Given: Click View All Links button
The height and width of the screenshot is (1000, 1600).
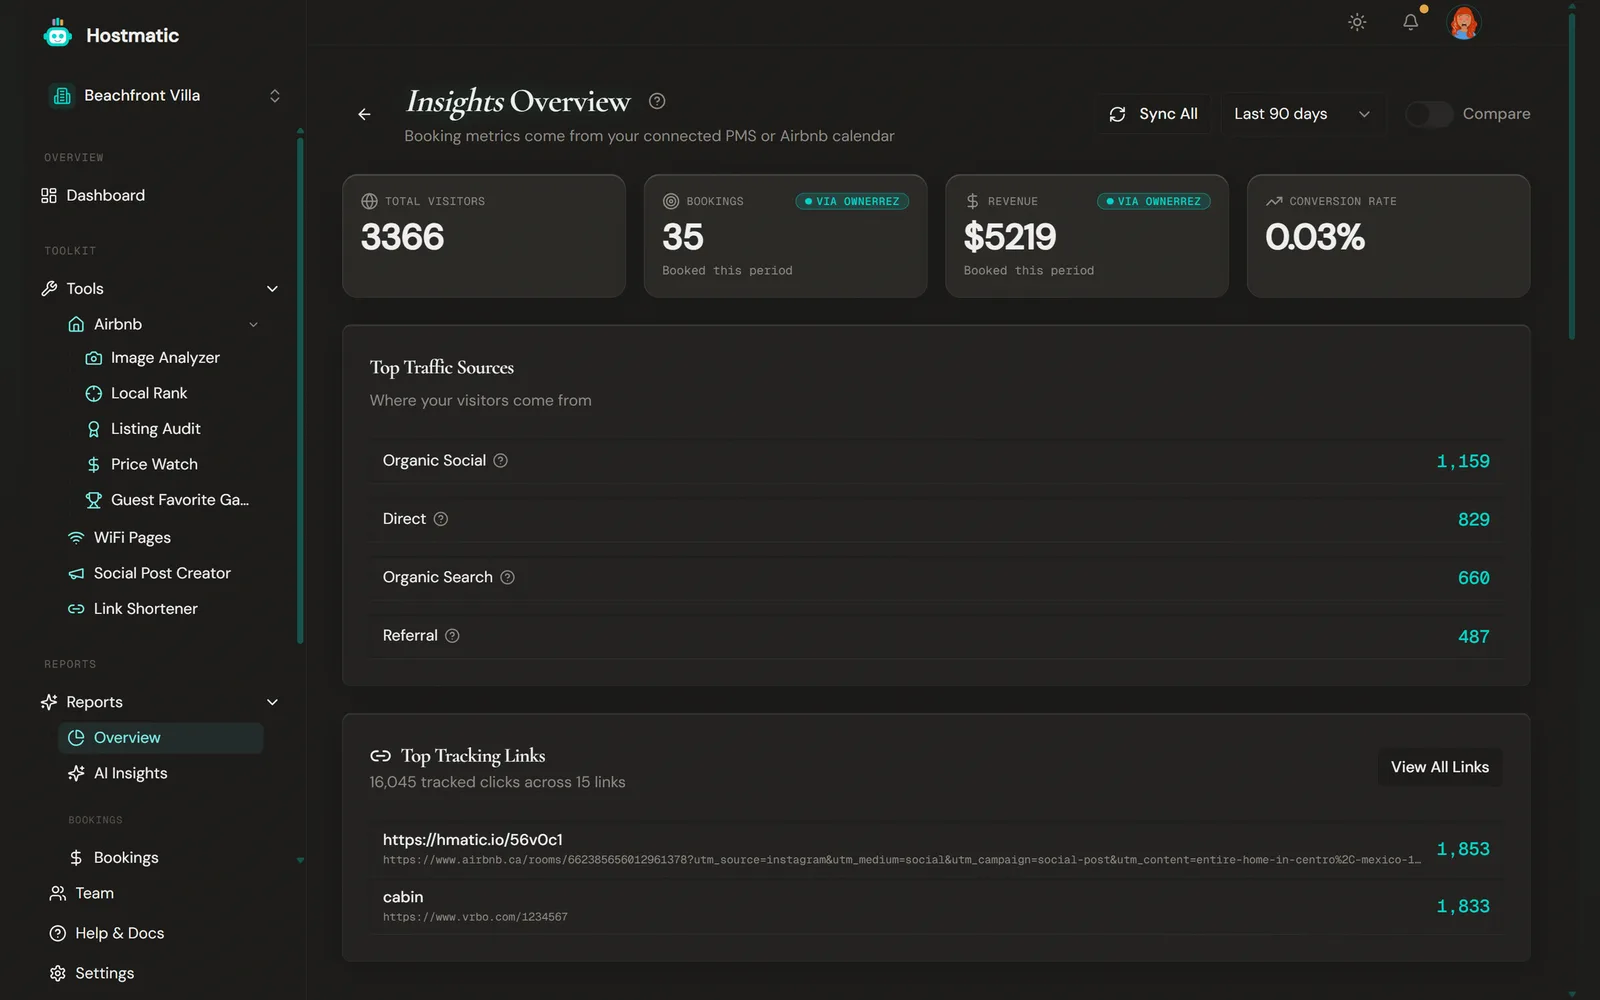Looking at the screenshot, I should pos(1440,767).
